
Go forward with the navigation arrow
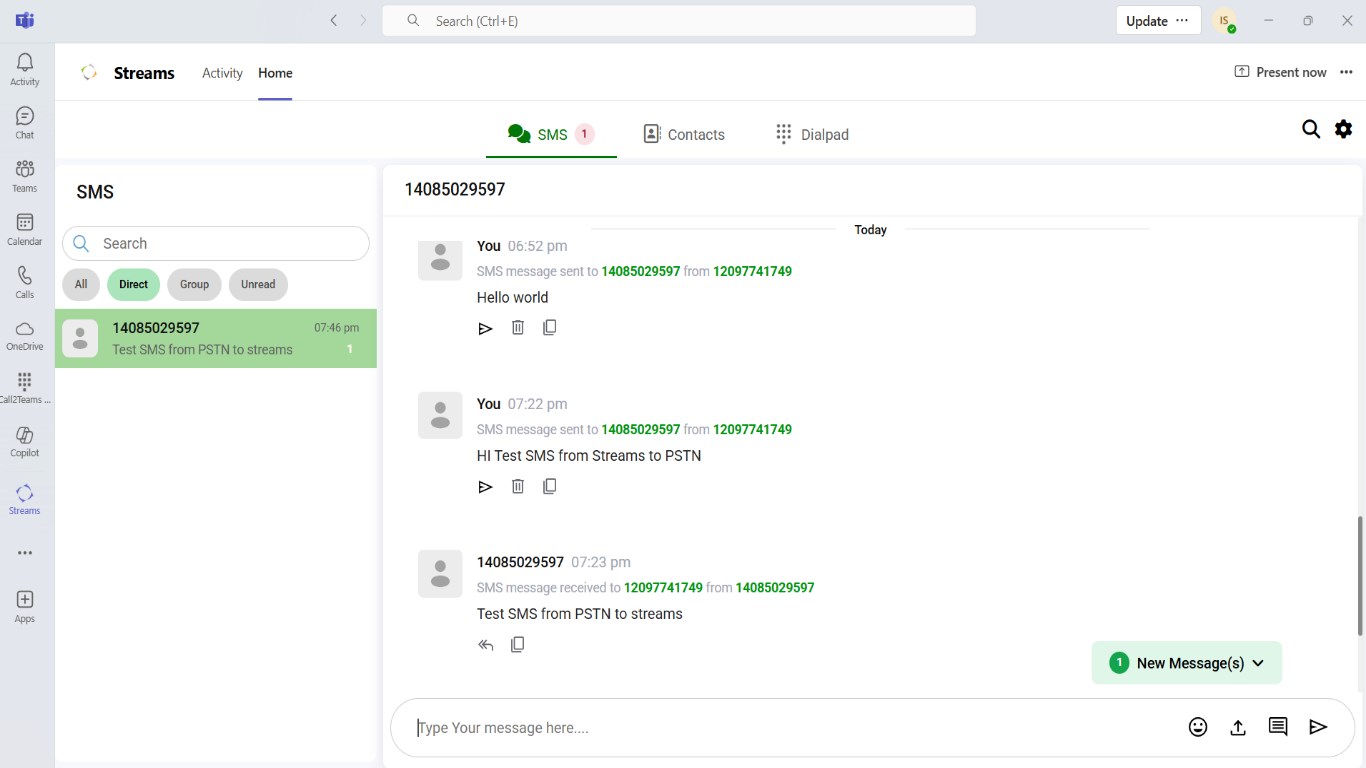point(363,20)
